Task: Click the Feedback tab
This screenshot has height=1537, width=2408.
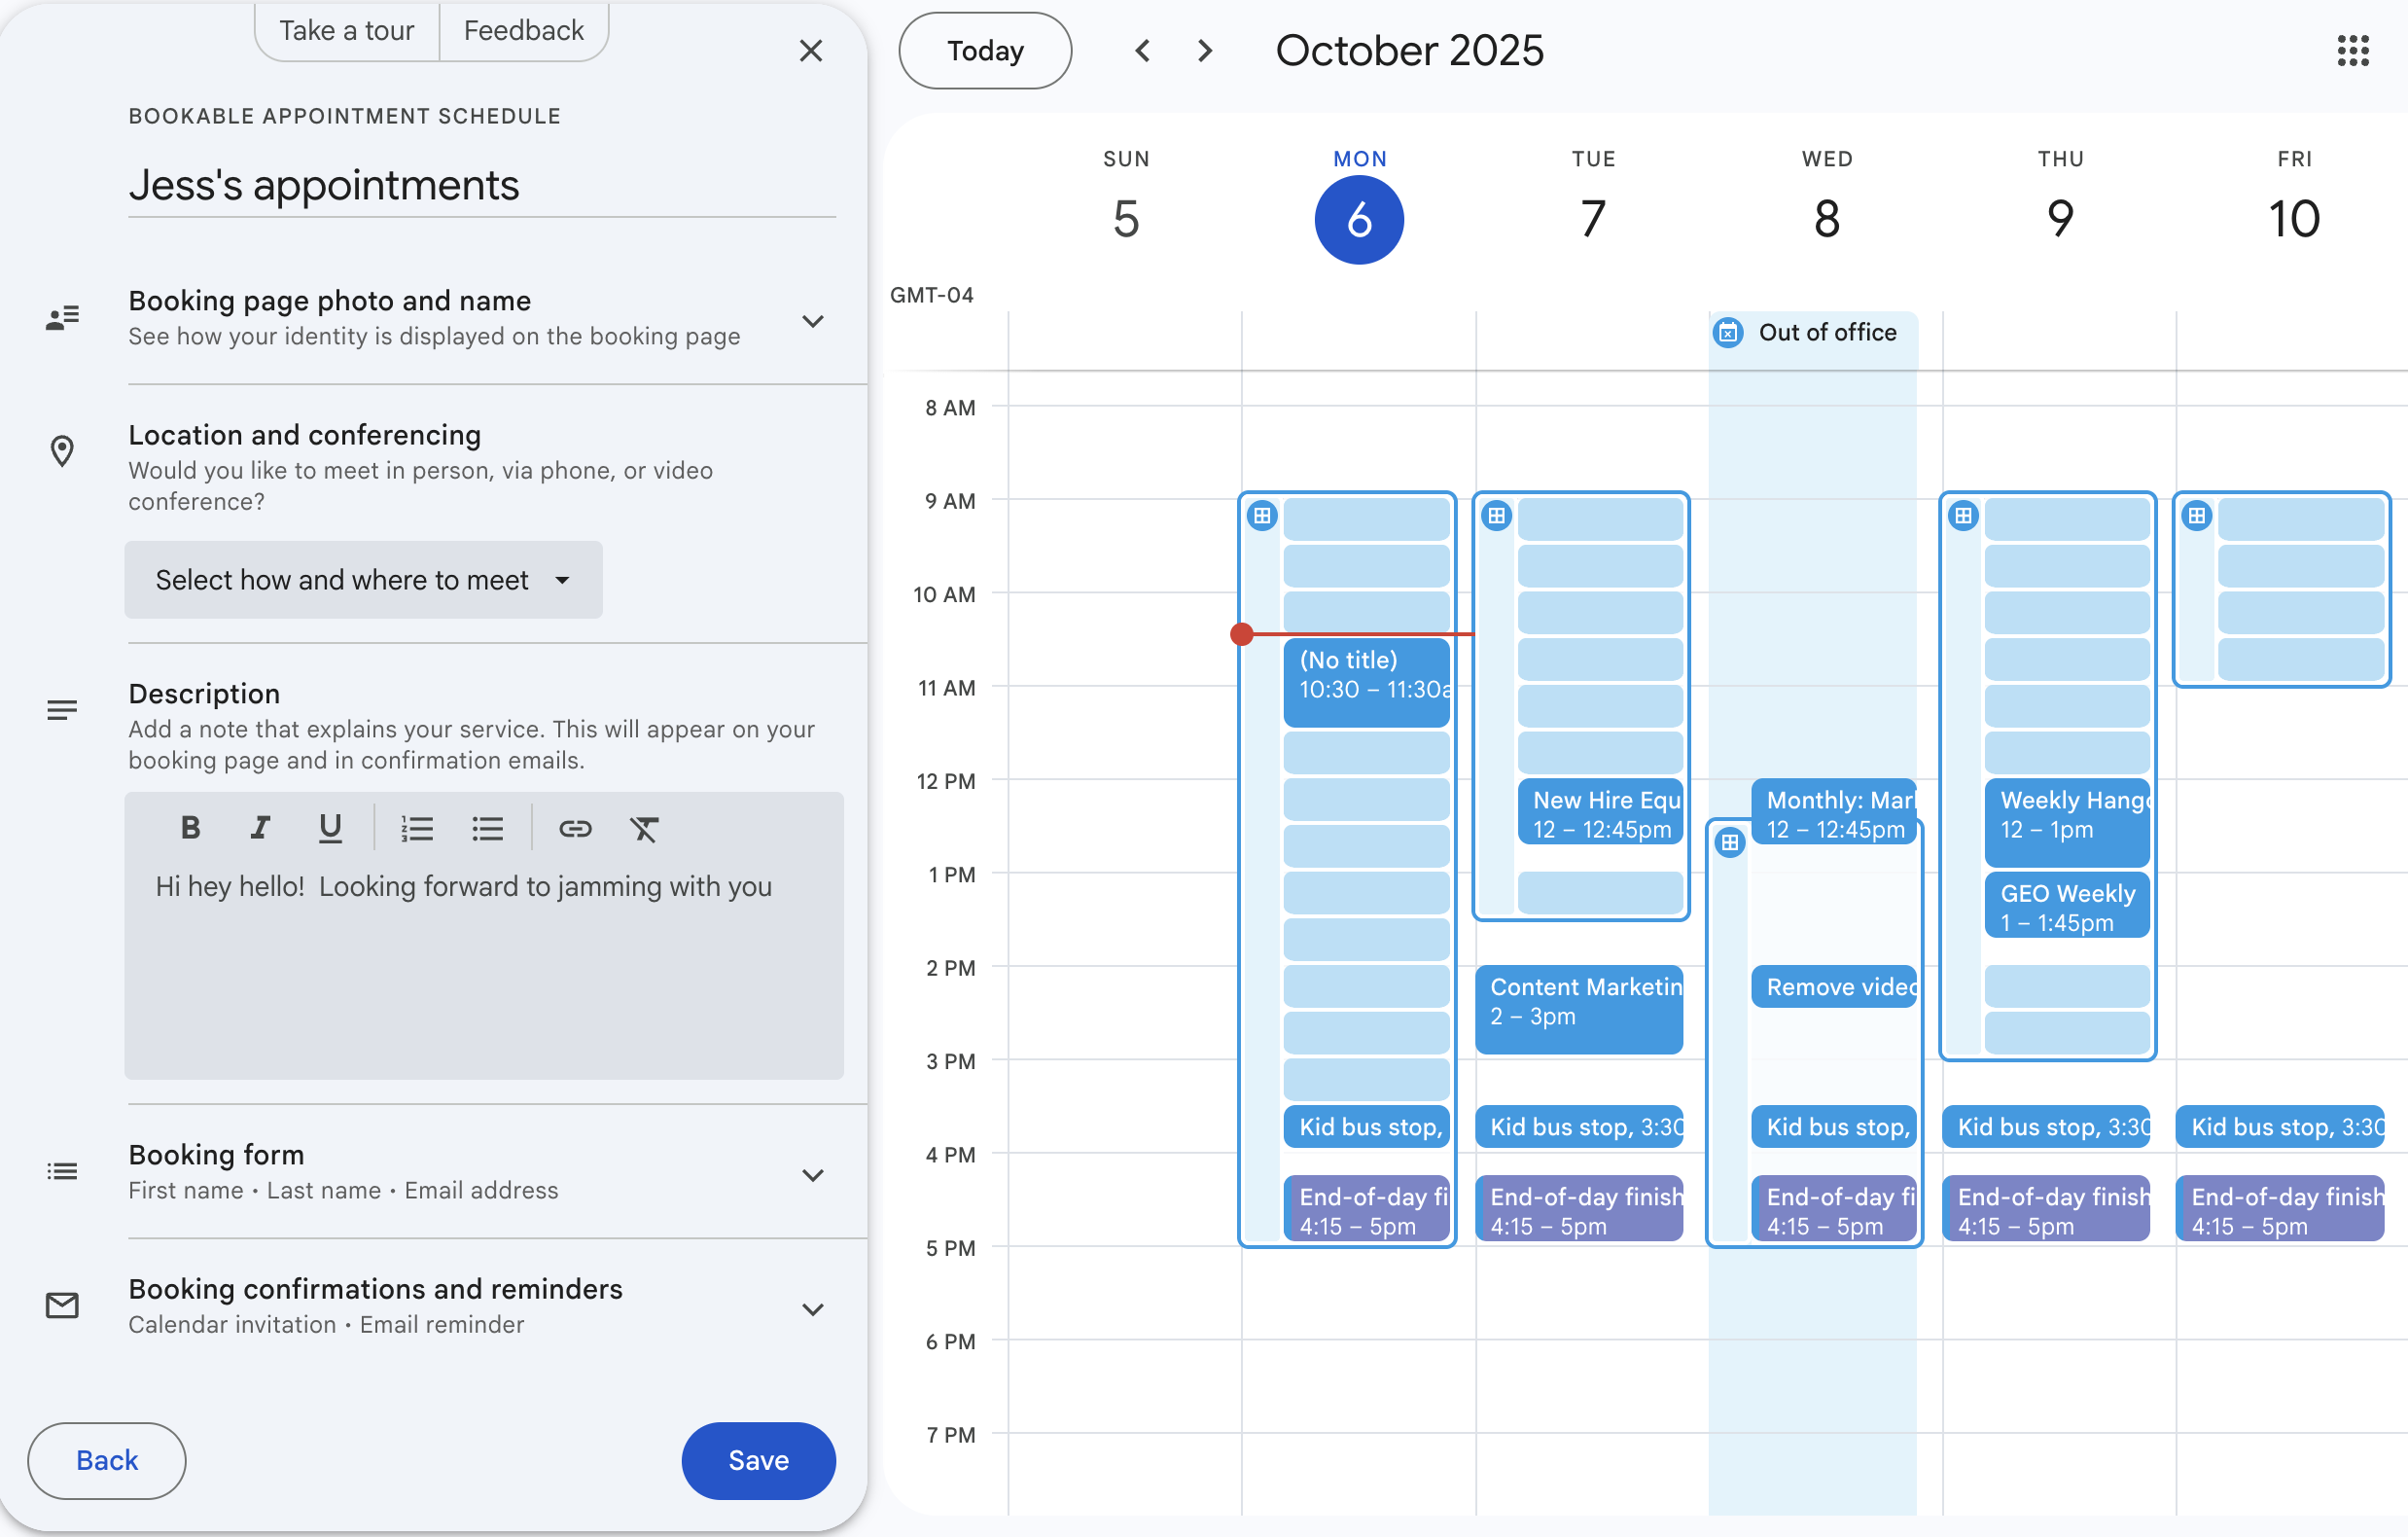Action: coord(523,31)
